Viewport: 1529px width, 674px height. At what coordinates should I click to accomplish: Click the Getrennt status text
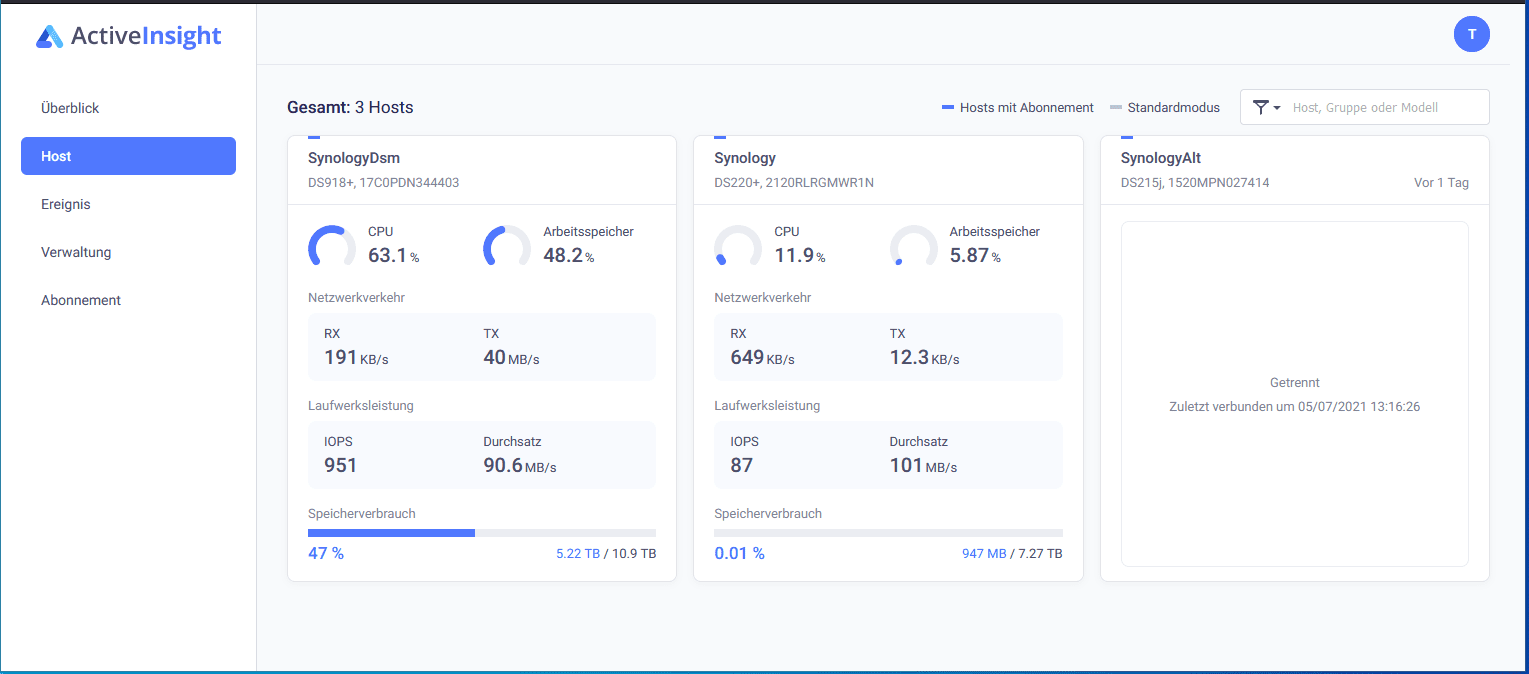point(1295,383)
